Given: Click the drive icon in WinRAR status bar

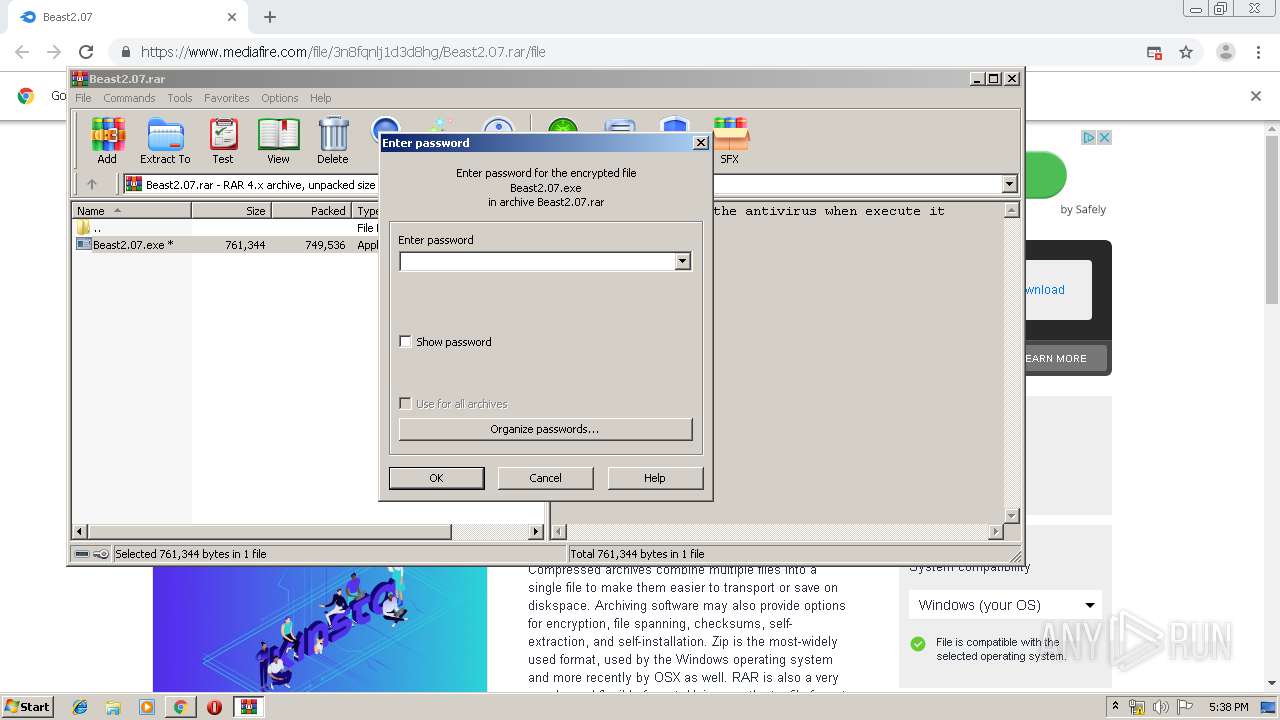Looking at the screenshot, I should (82, 554).
